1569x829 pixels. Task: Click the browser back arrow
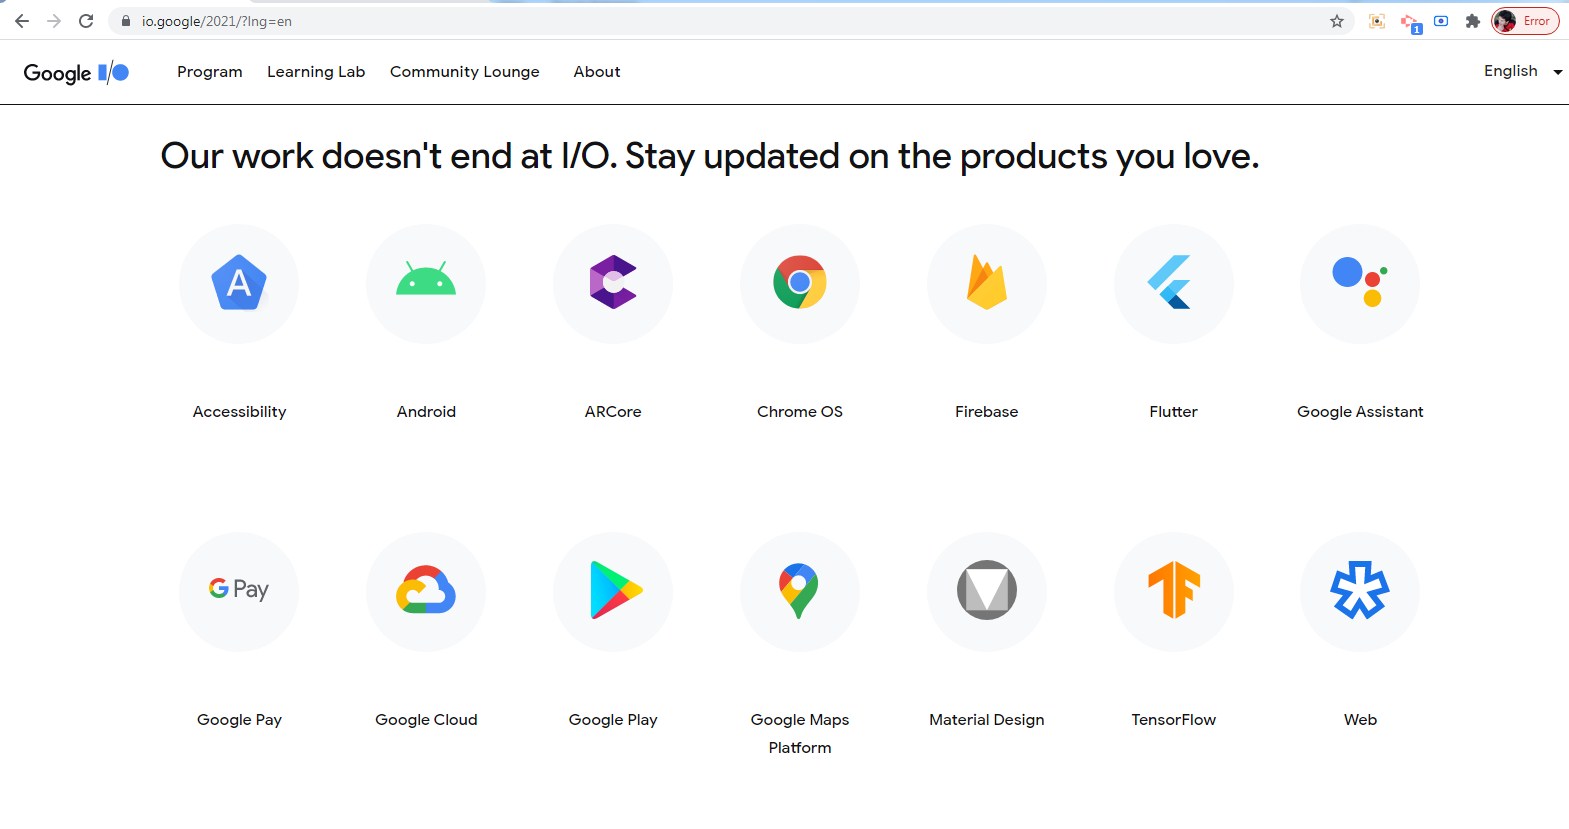pos(22,21)
